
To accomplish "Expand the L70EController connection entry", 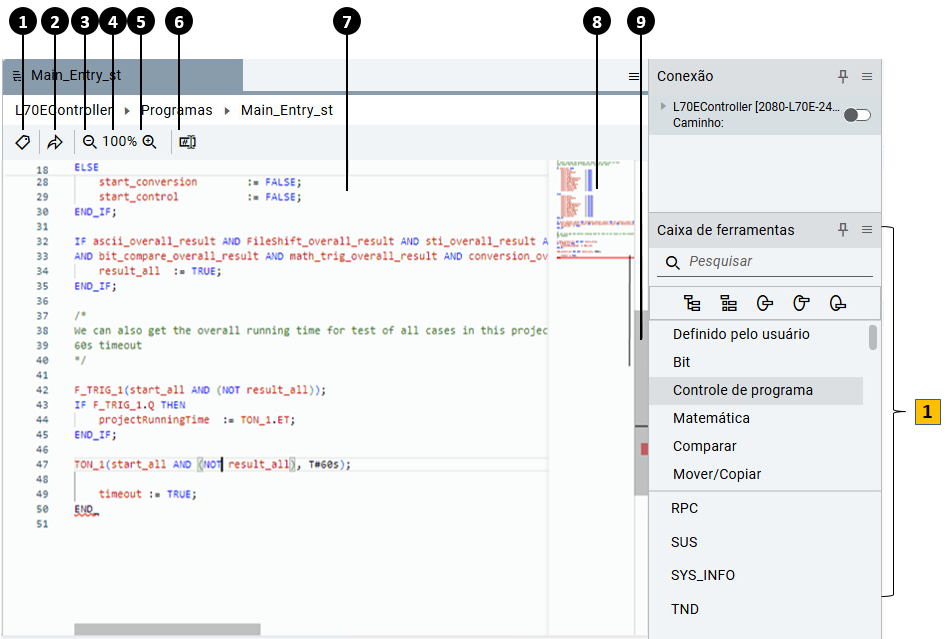I will click(x=663, y=105).
